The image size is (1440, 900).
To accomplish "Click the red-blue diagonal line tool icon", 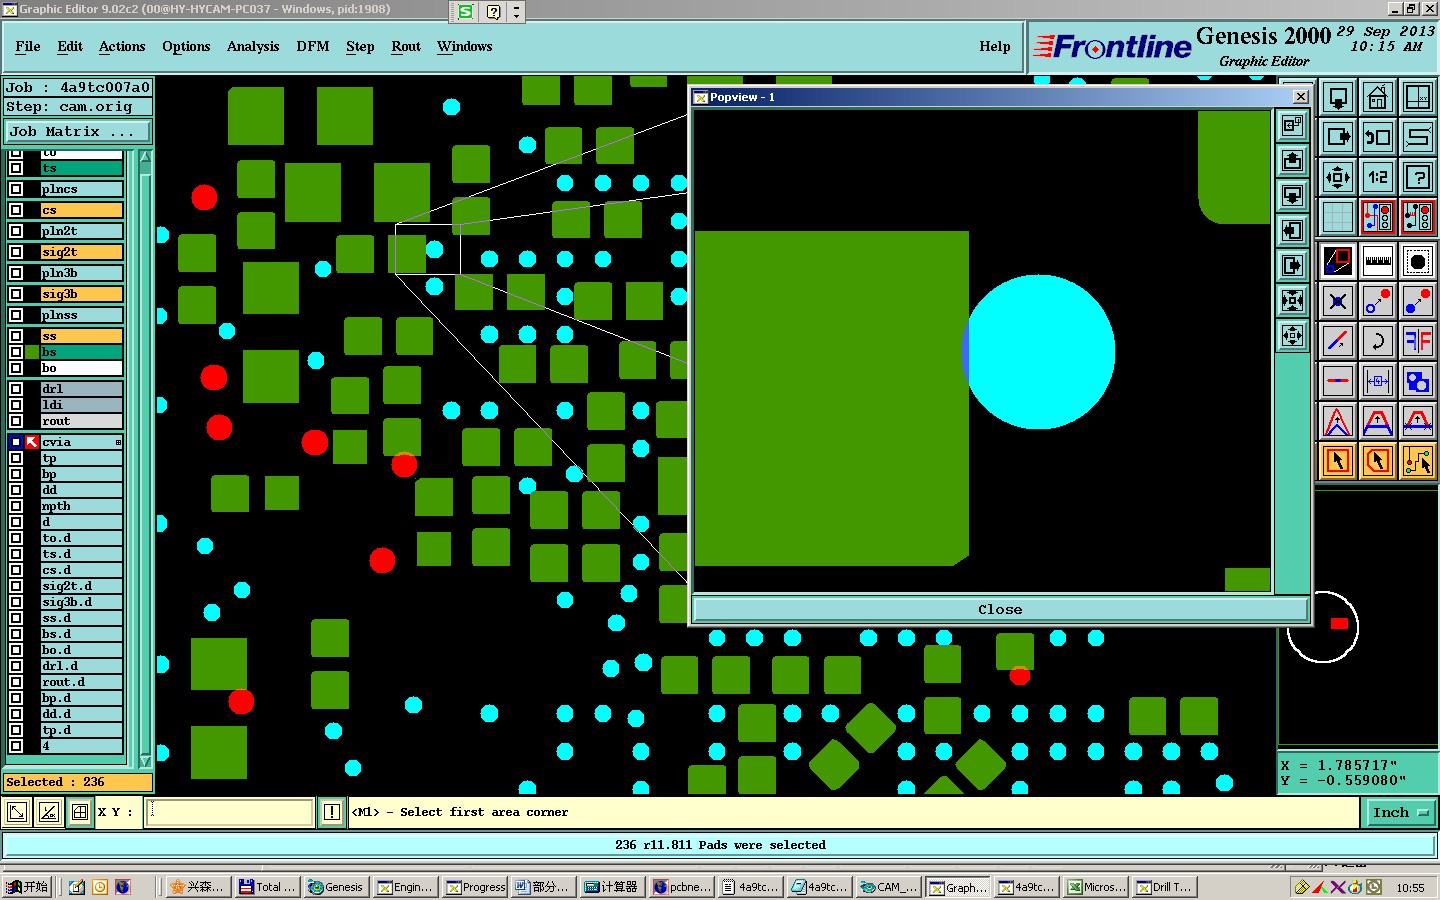I will coord(1338,341).
